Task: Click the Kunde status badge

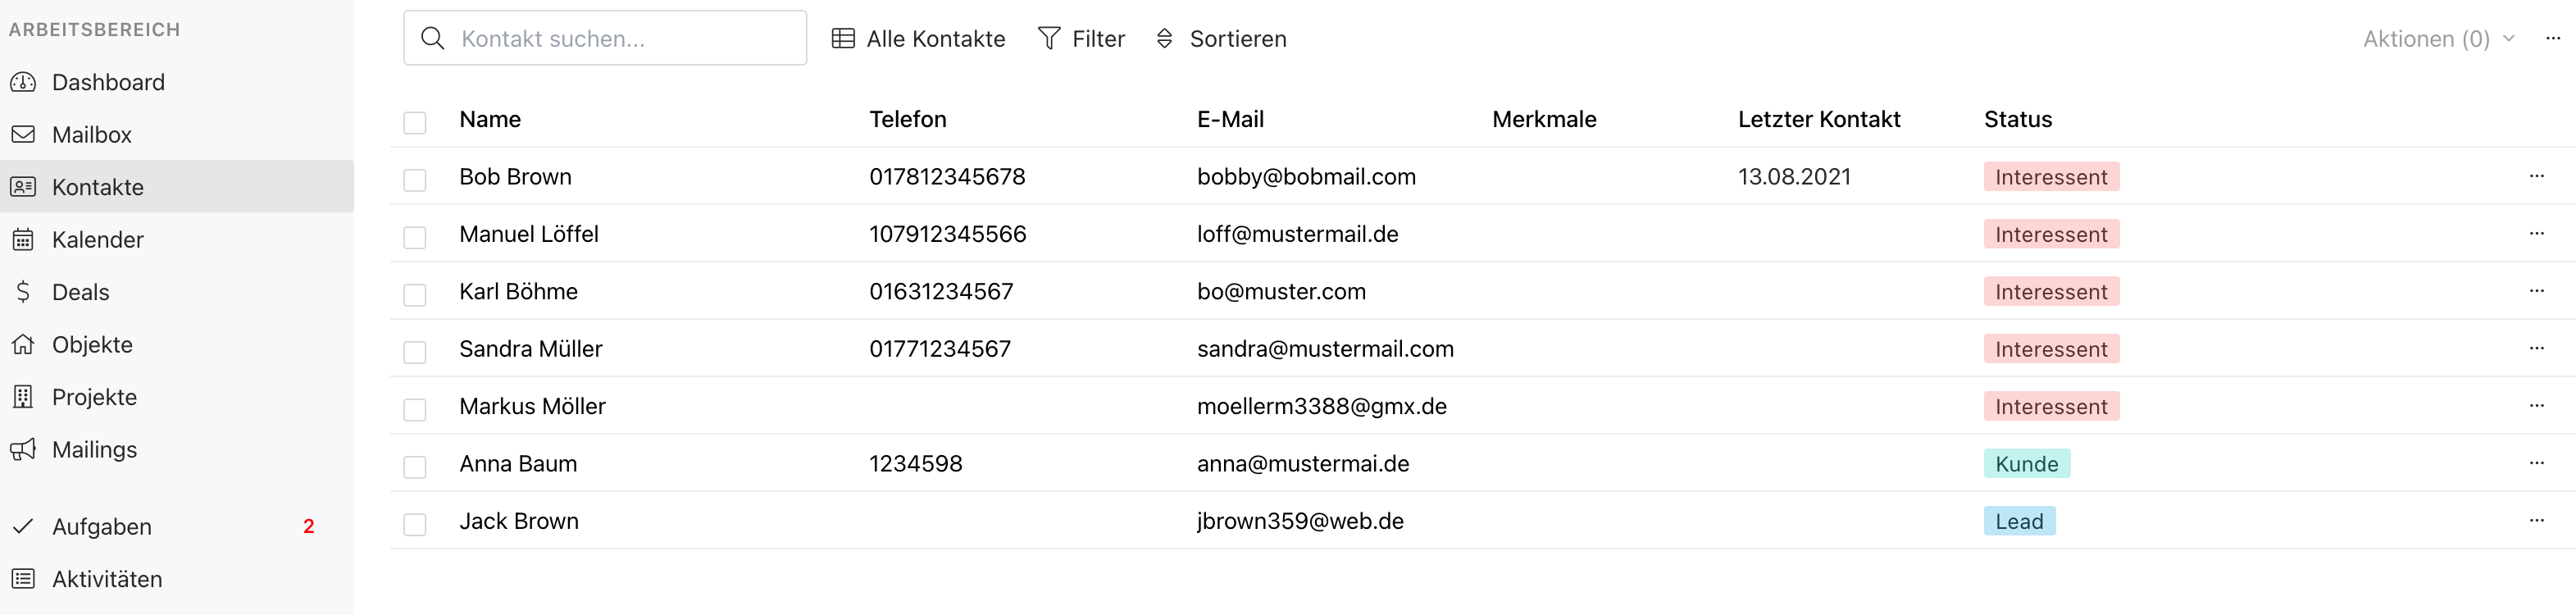Action: click(x=2026, y=464)
